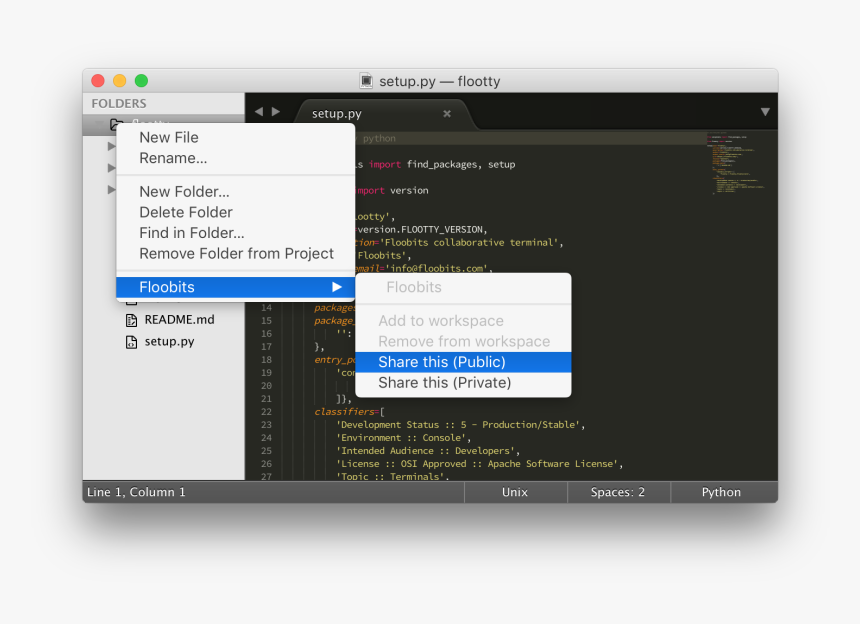Click the Floobits submenu arrow

coord(337,287)
